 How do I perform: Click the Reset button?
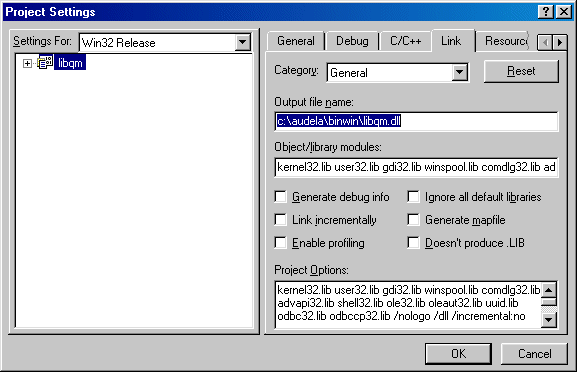[521, 71]
